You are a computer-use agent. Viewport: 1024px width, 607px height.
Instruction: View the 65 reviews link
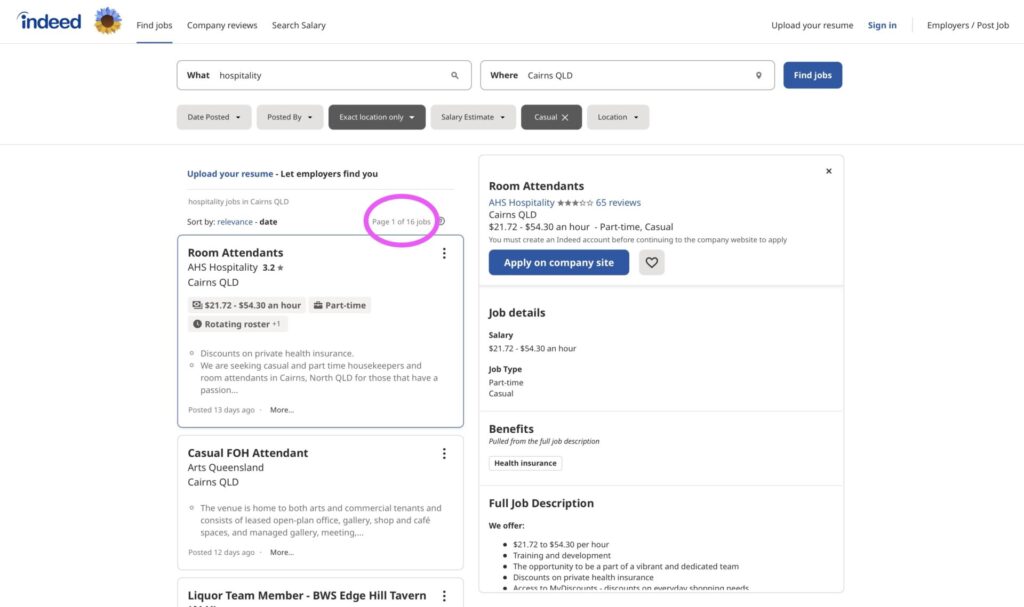618,203
